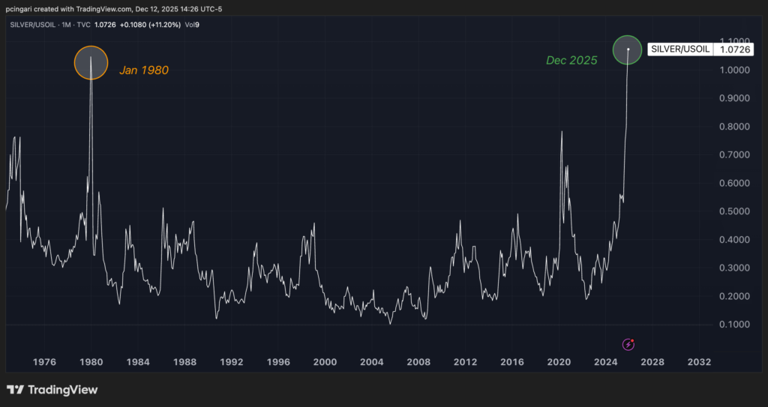Click the 0.5000 price axis label
This screenshot has height=407, width=768.
pyautogui.click(x=736, y=212)
